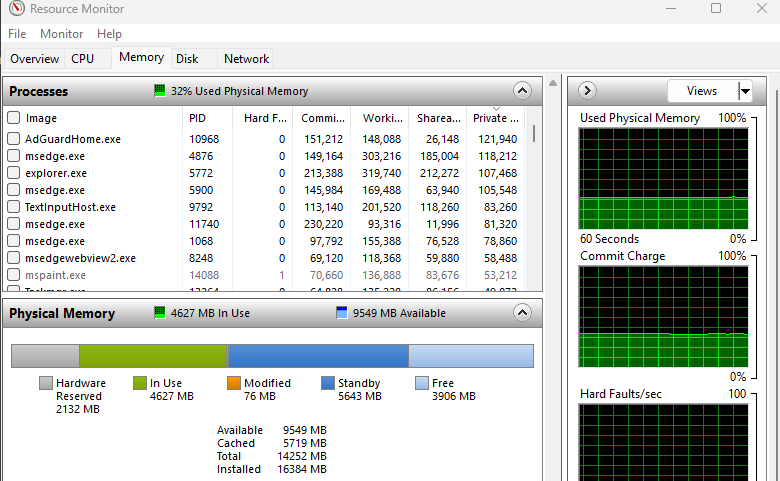Click PID value 10968
Image resolution: width=780 pixels, height=481 pixels.
(204, 139)
